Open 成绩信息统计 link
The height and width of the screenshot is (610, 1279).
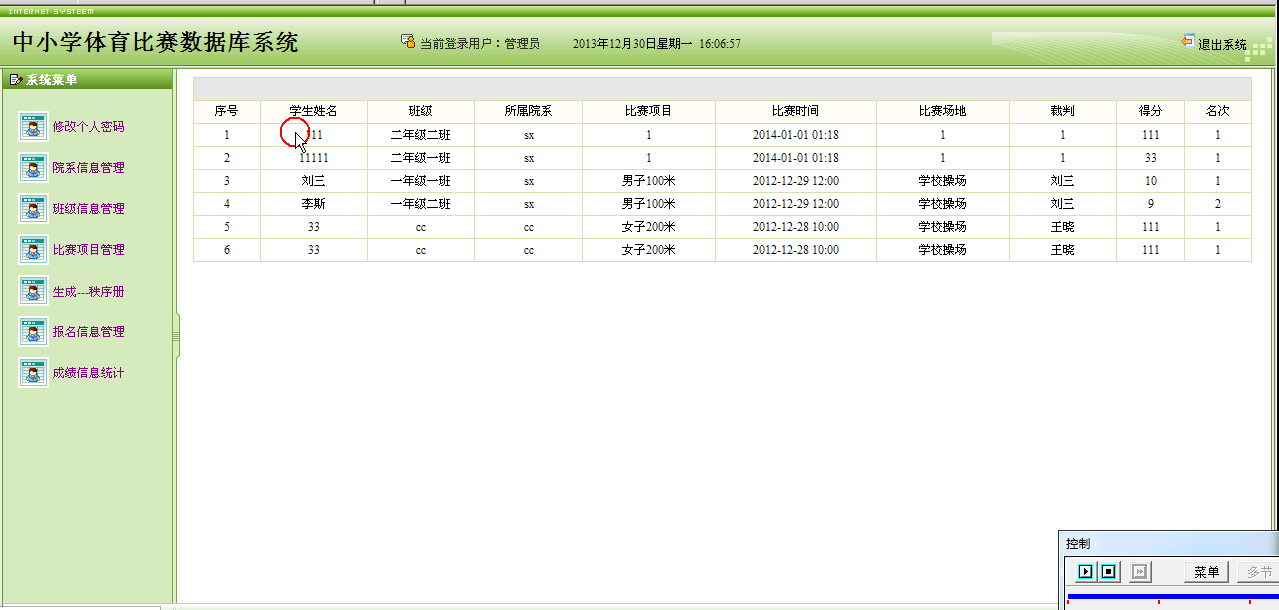pyautogui.click(x=89, y=373)
